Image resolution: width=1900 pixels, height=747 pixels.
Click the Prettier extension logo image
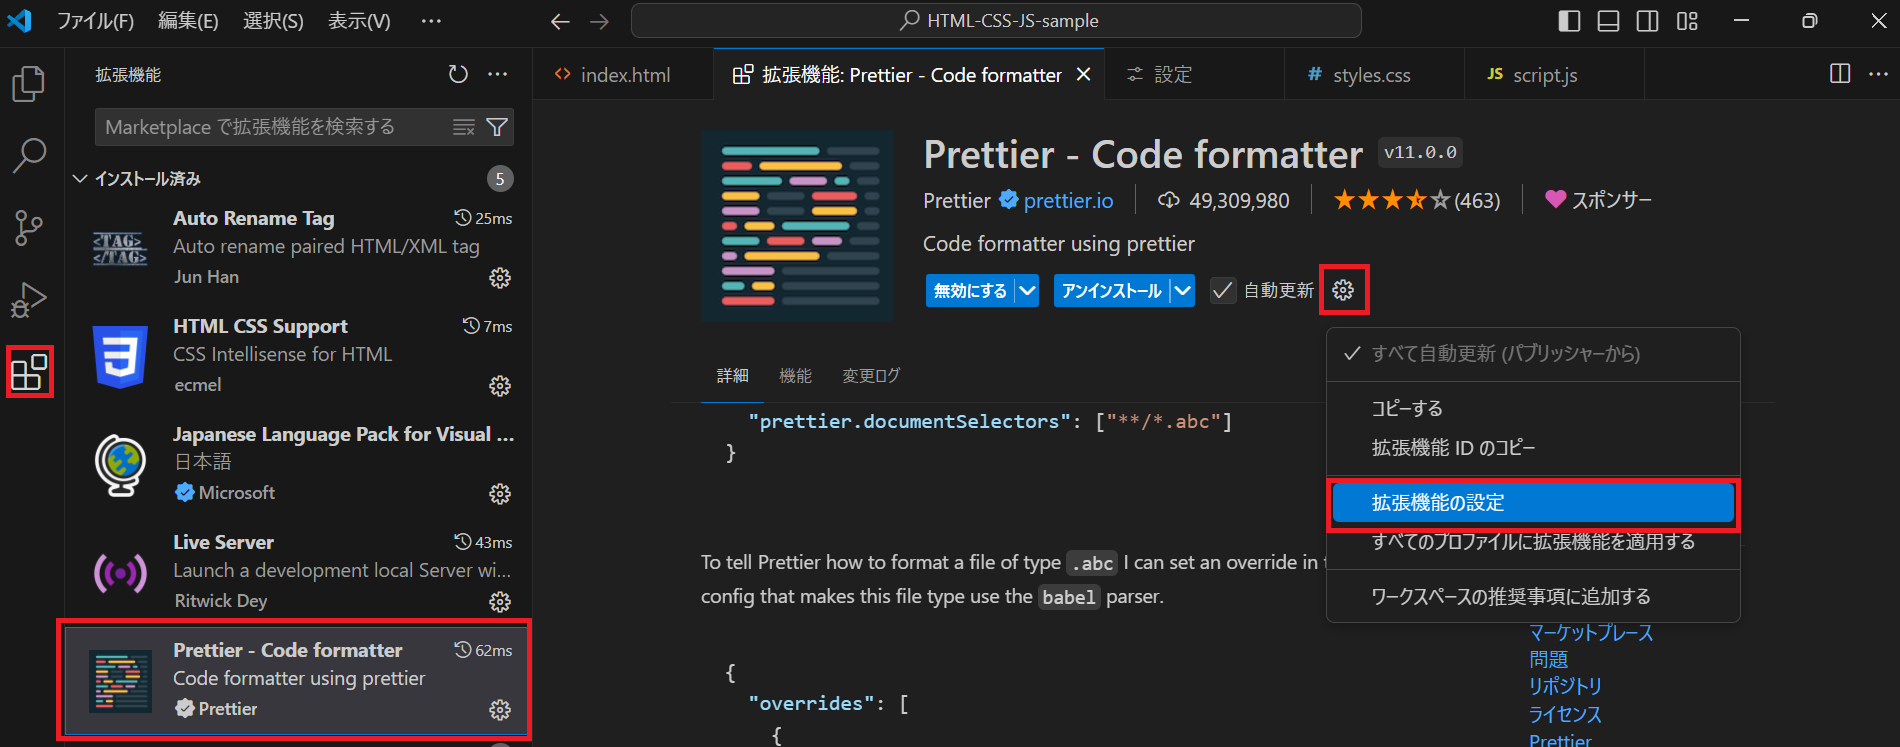797,225
